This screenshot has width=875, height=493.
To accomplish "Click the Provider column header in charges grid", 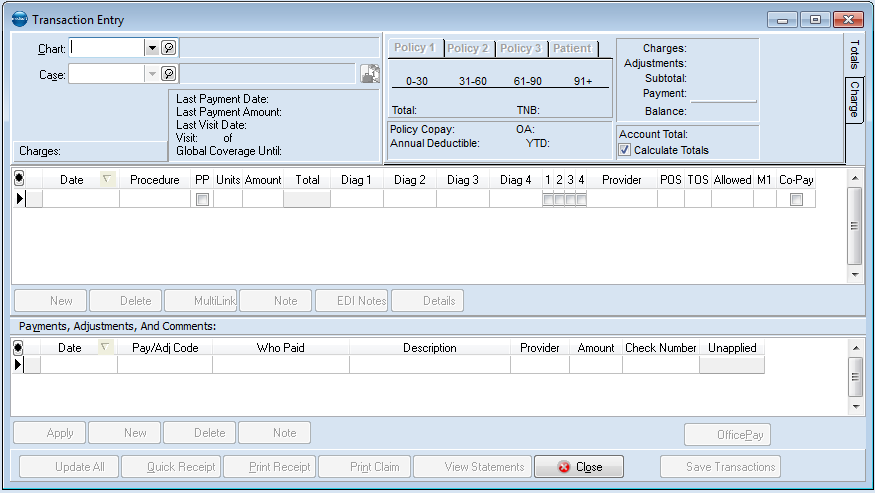I will click(x=622, y=179).
